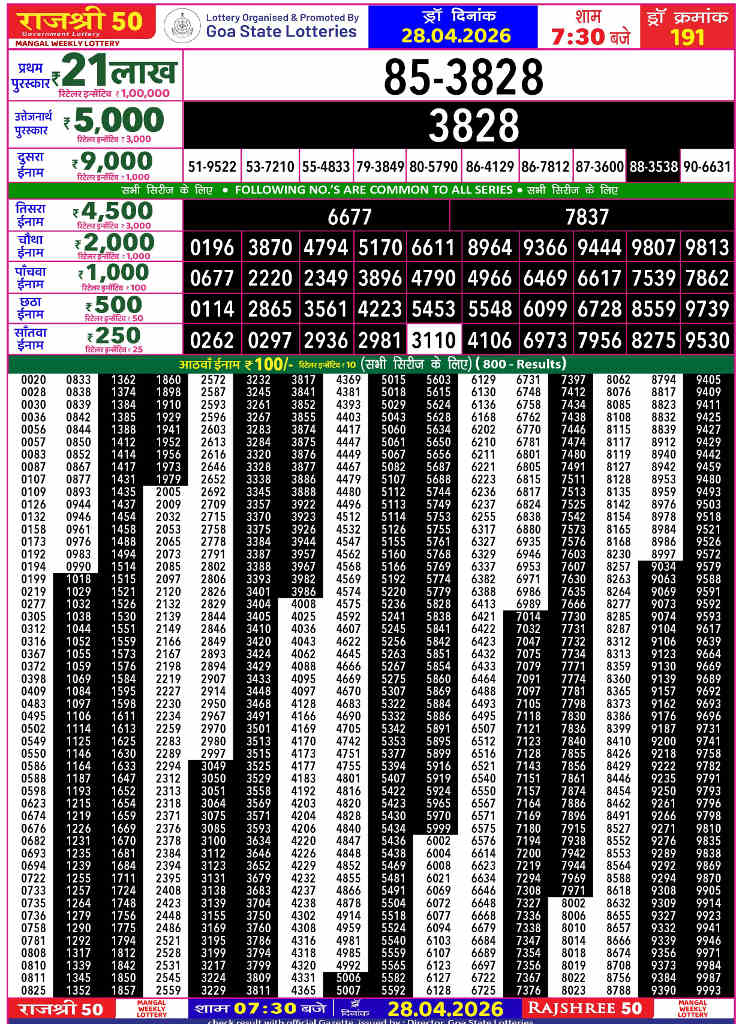Select eighth prize number 7014
The width and height of the screenshot is (739, 1024).
(x=528, y=616)
